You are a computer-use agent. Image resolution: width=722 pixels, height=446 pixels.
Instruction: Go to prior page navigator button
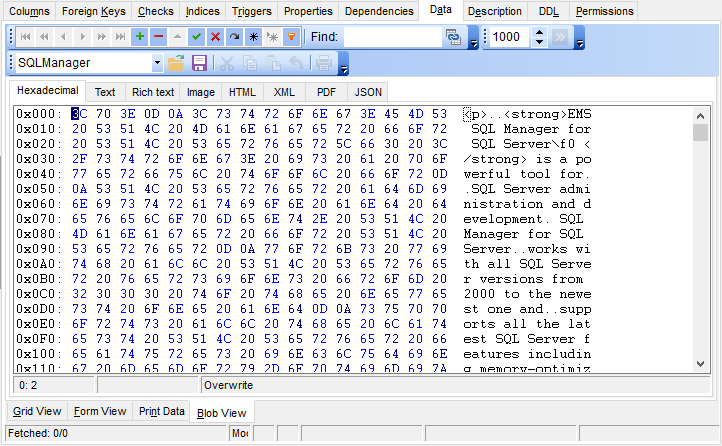point(44,37)
